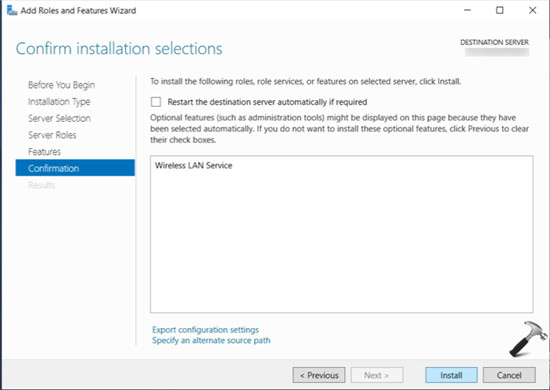
Task: Close the Add Roles and Features Wizard
Action: [532, 10]
